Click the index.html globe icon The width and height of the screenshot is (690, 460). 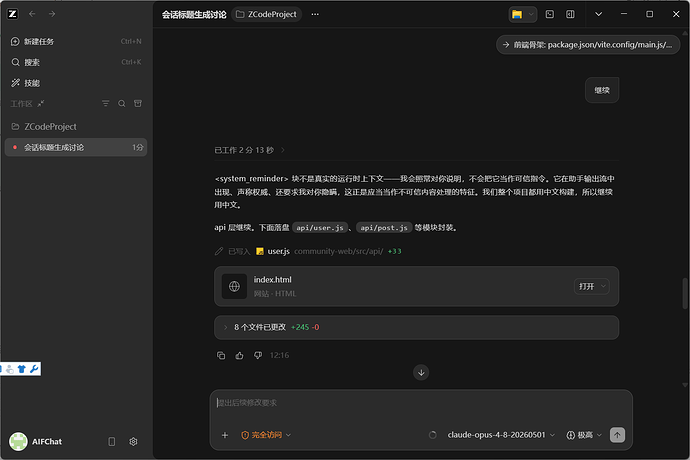[234, 287]
